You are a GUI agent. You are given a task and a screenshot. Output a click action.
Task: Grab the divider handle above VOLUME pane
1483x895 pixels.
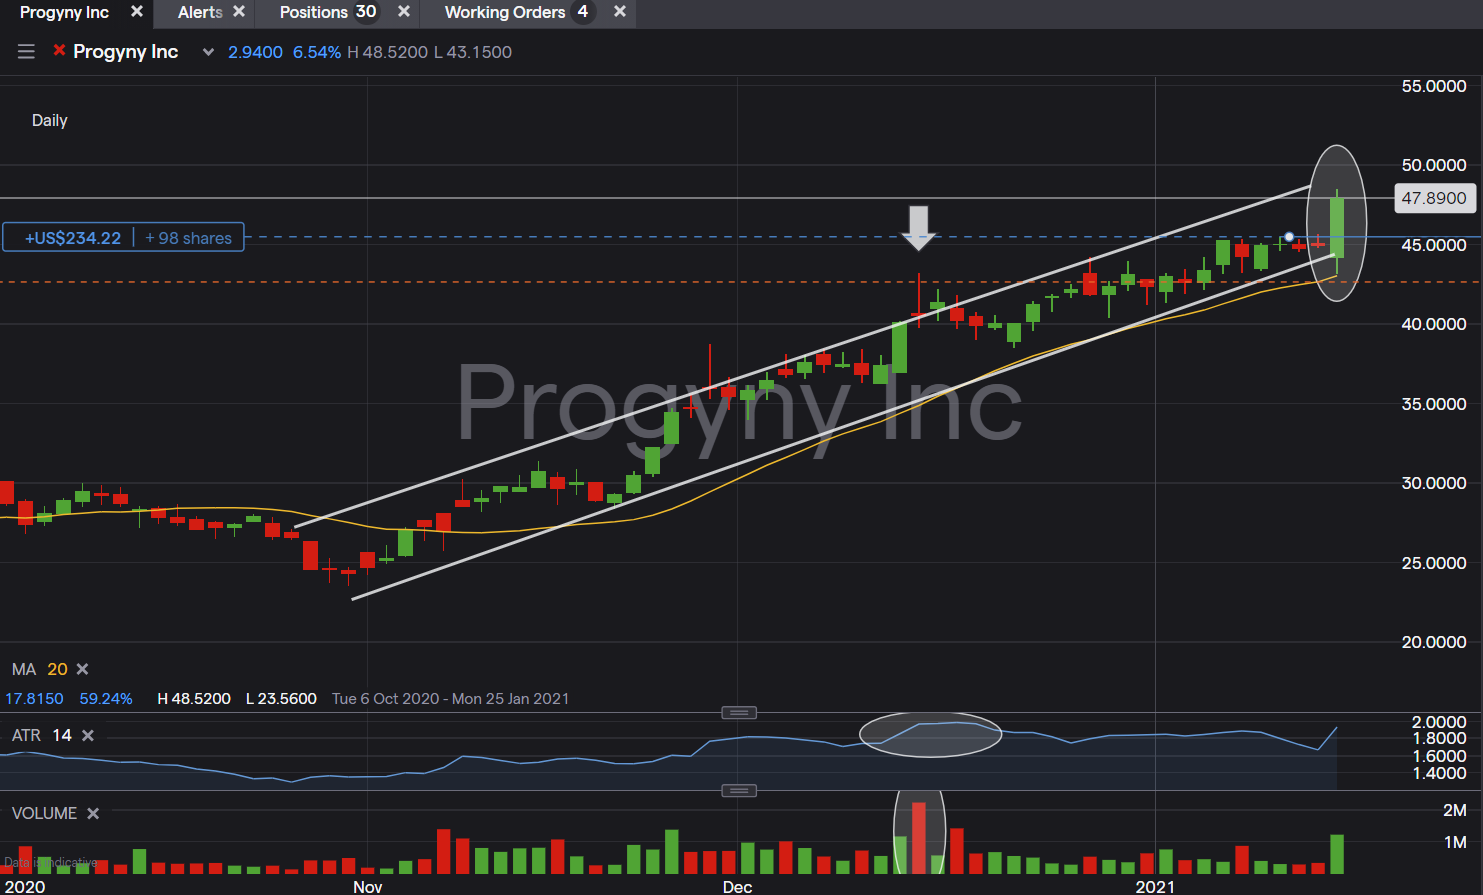[739, 790]
